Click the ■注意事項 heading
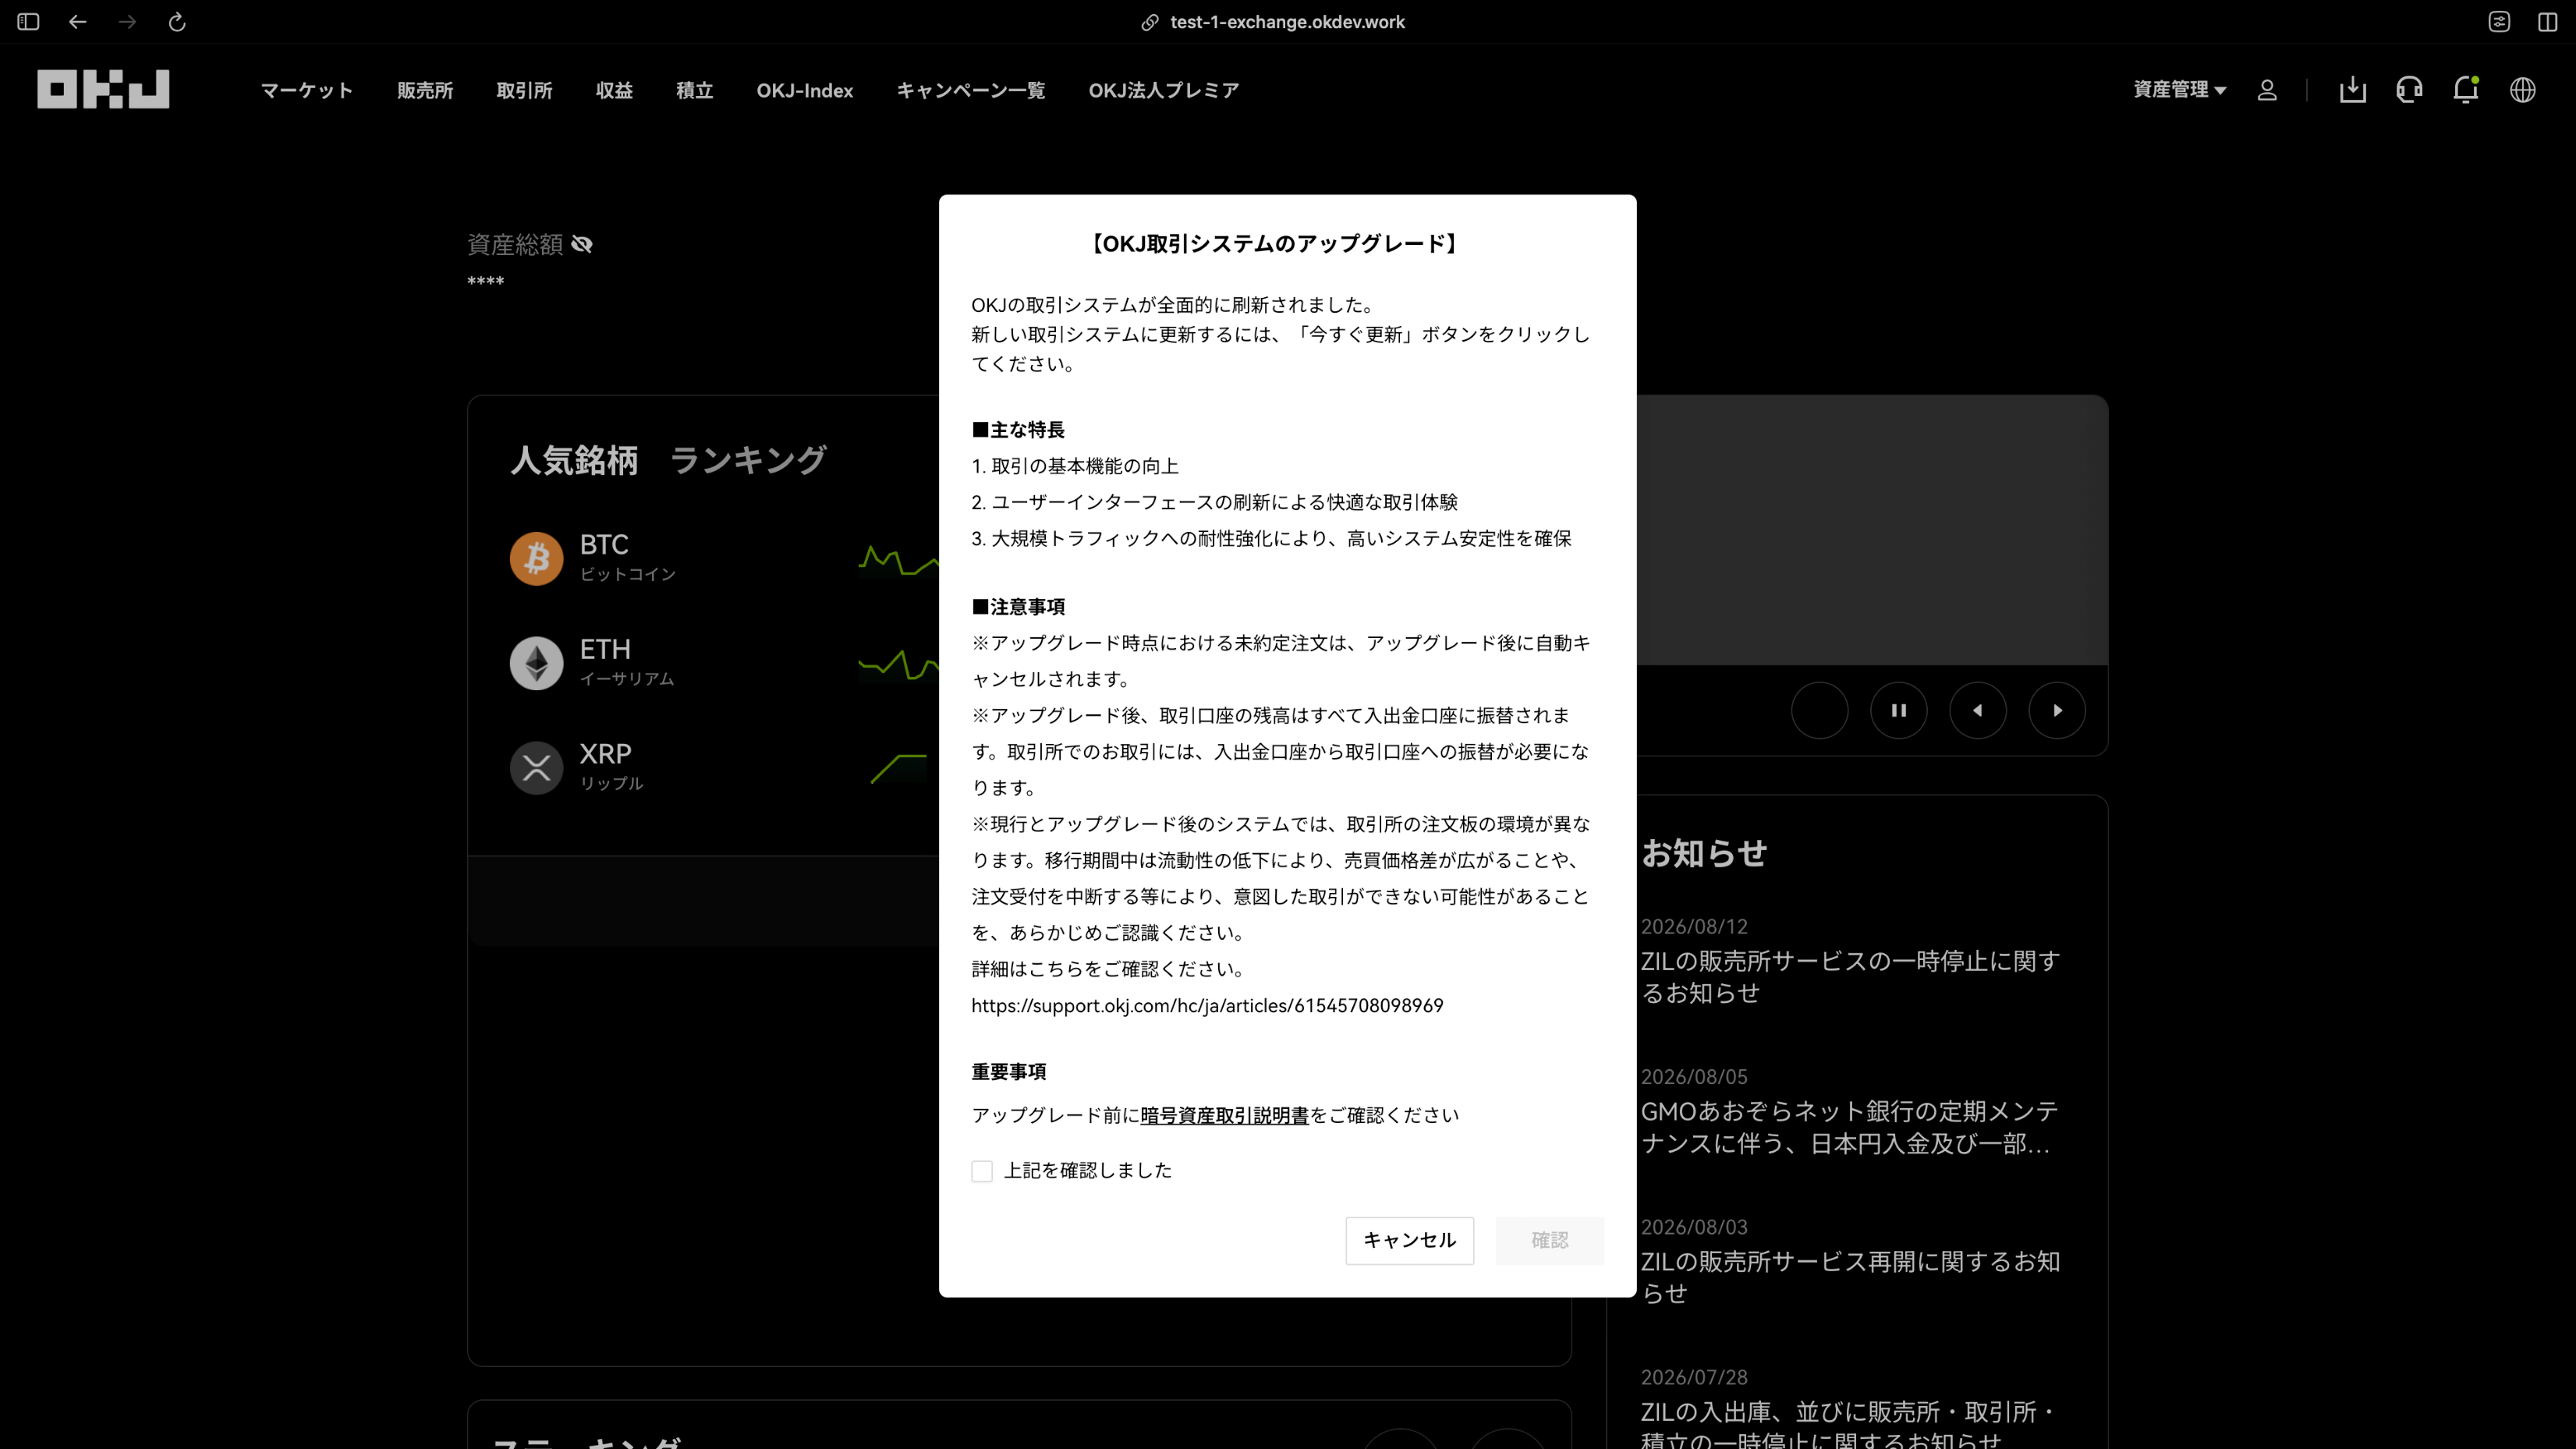This screenshot has width=2576, height=1449. pyautogui.click(x=1018, y=607)
